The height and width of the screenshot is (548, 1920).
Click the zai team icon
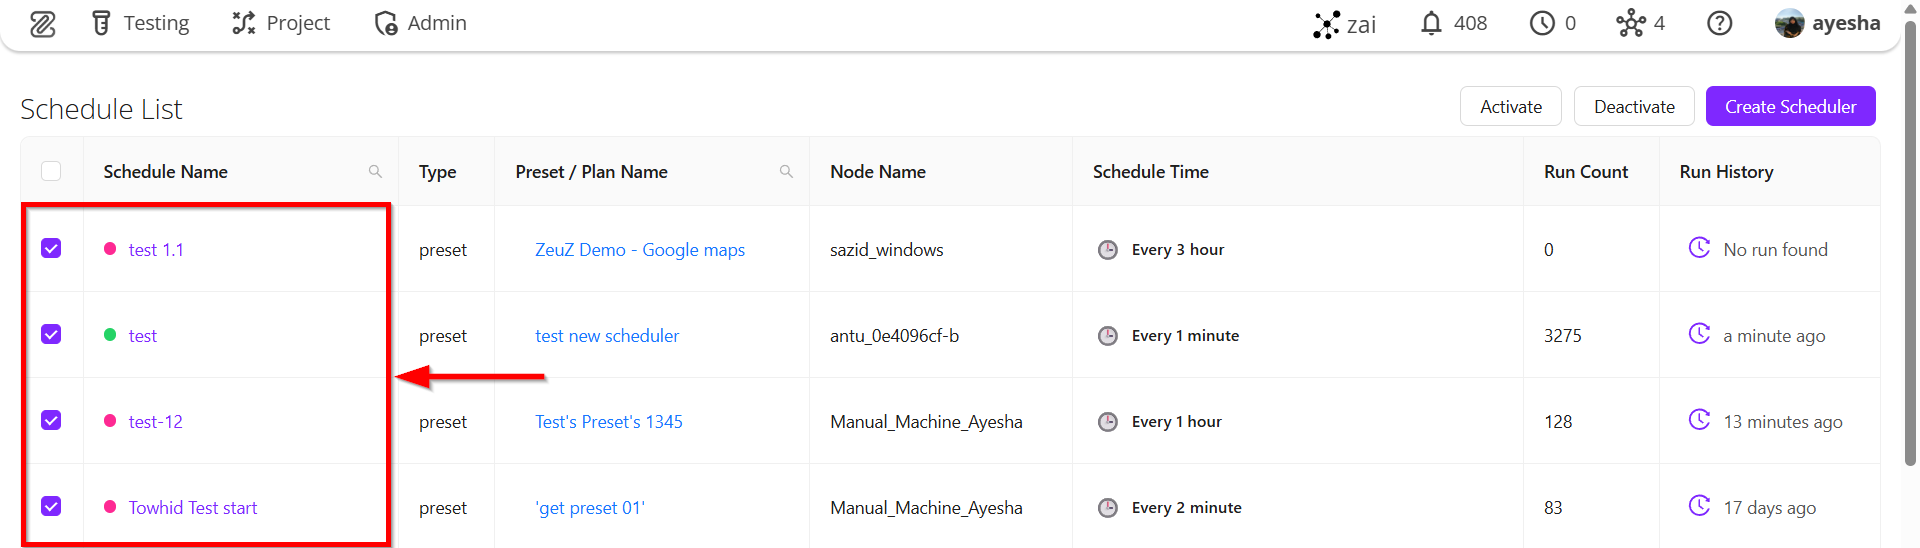(x=1326, y=24)
